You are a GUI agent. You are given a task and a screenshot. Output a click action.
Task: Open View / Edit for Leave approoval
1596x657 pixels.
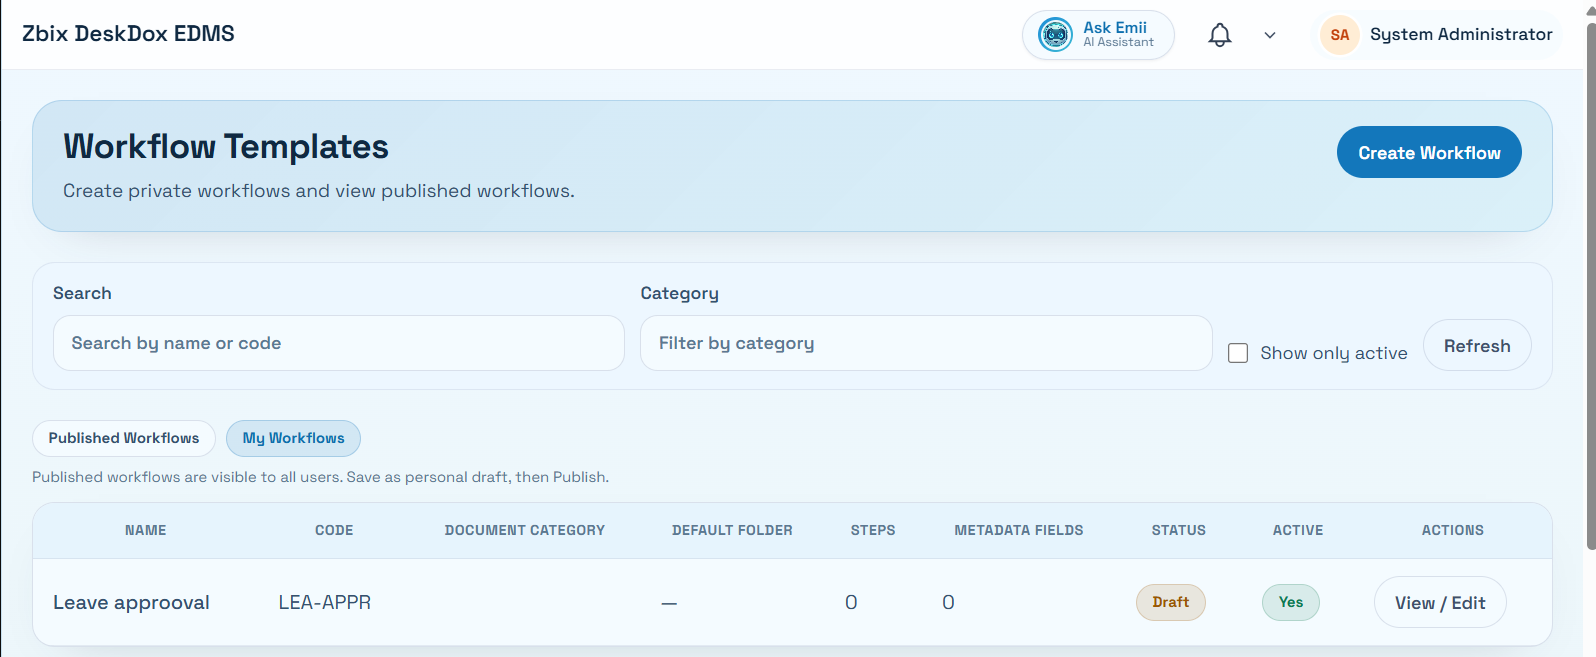click(1440, 602)
